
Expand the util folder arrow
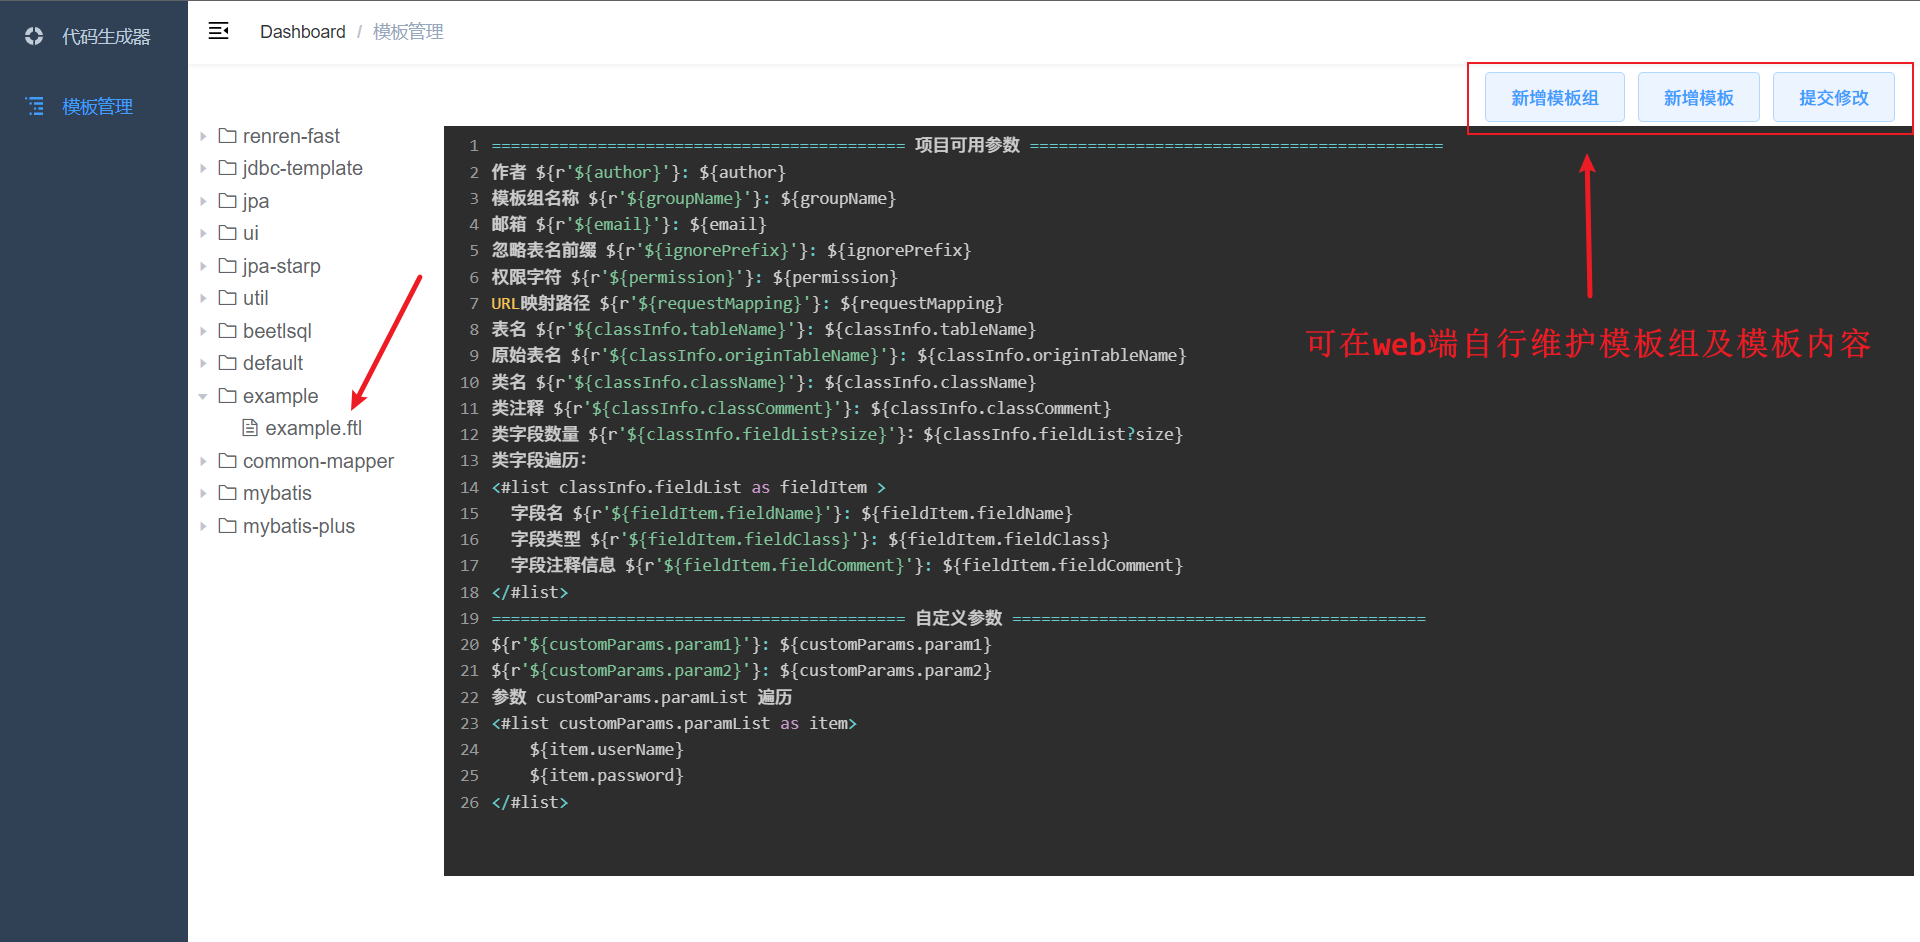203,298
